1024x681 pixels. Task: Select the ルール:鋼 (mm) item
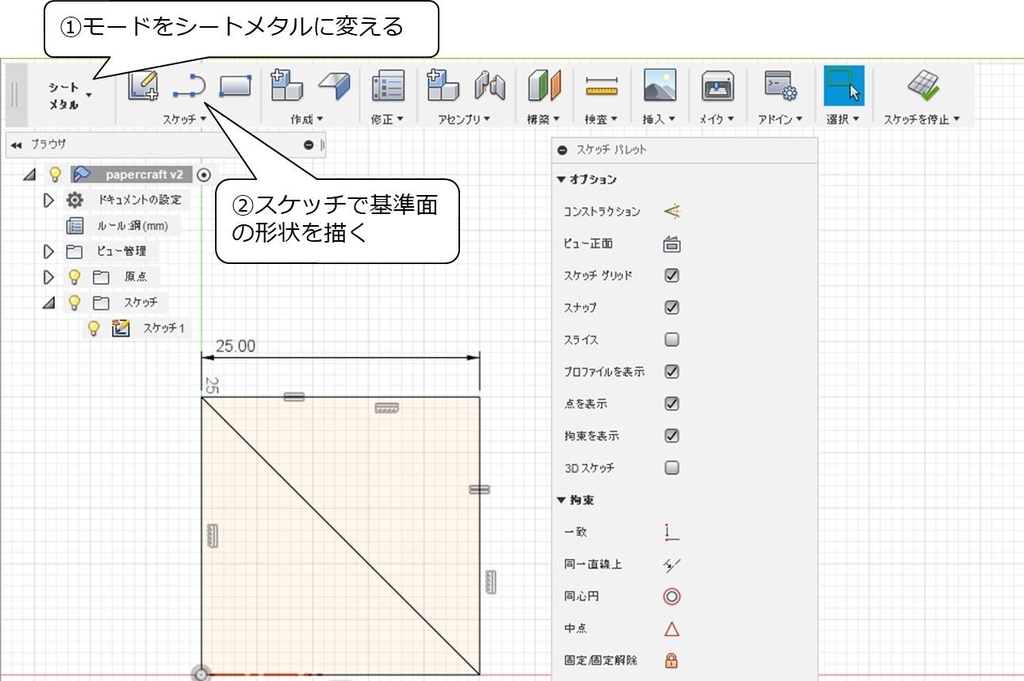133,226
